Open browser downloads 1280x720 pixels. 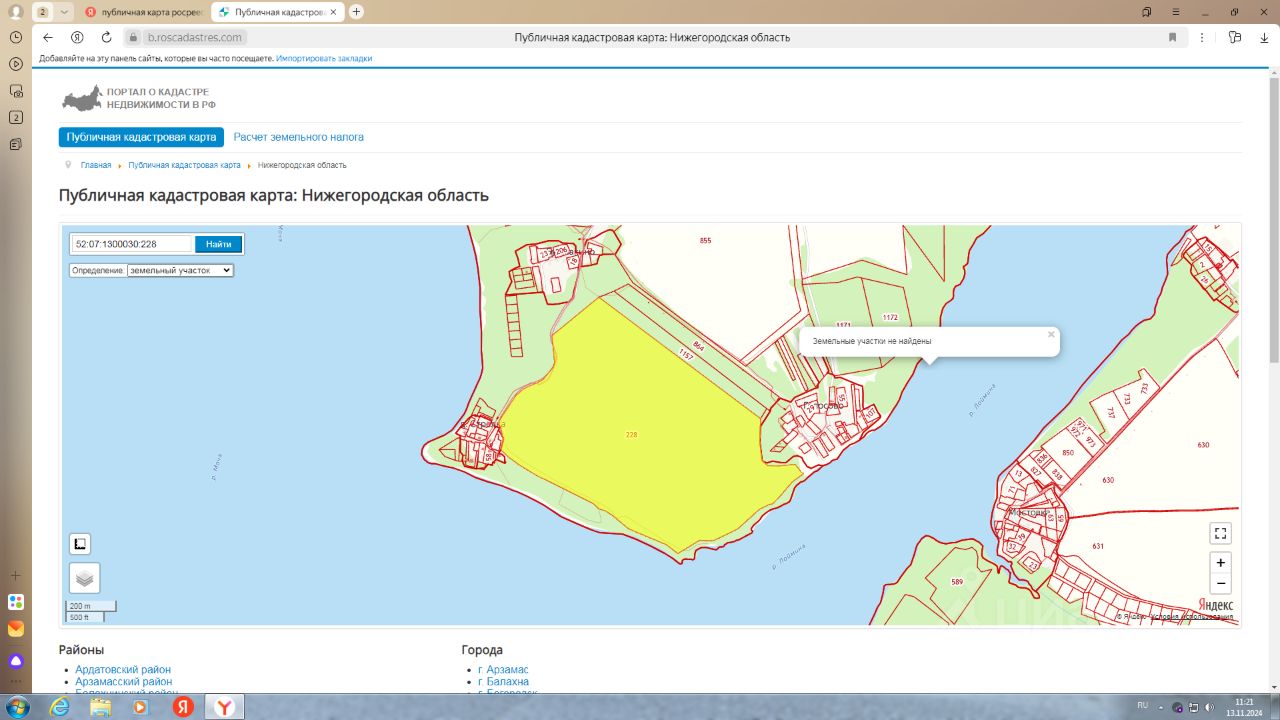[x=1263, y=37]
